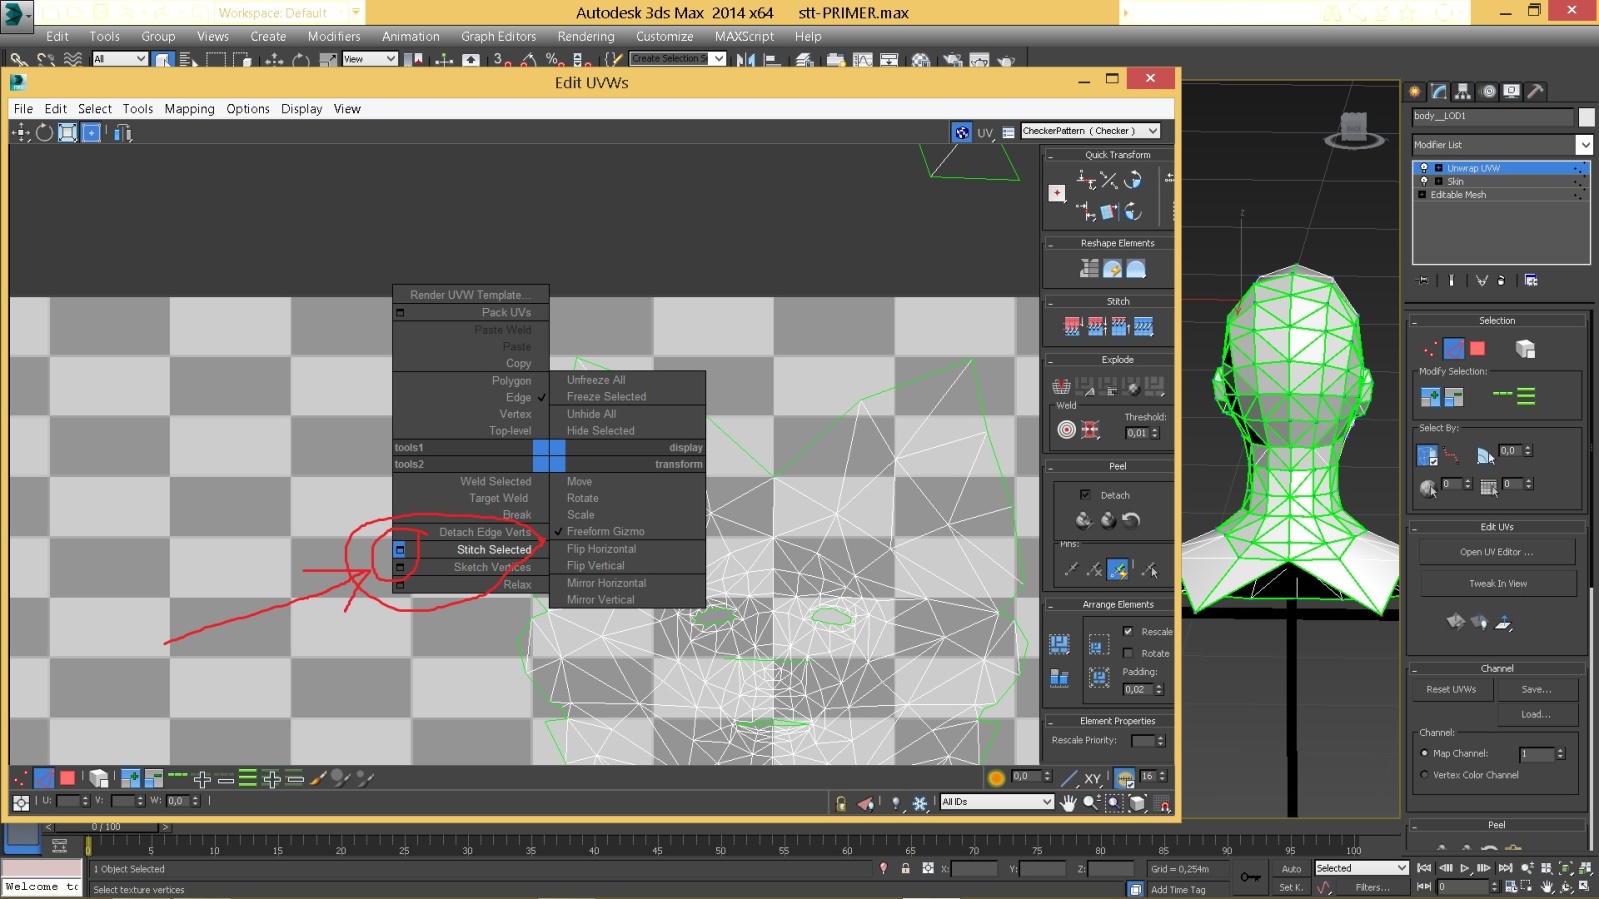
Task: Toggle the Unwrap UVW modifier lightbulb
Action: click(x=1425, y=168)
